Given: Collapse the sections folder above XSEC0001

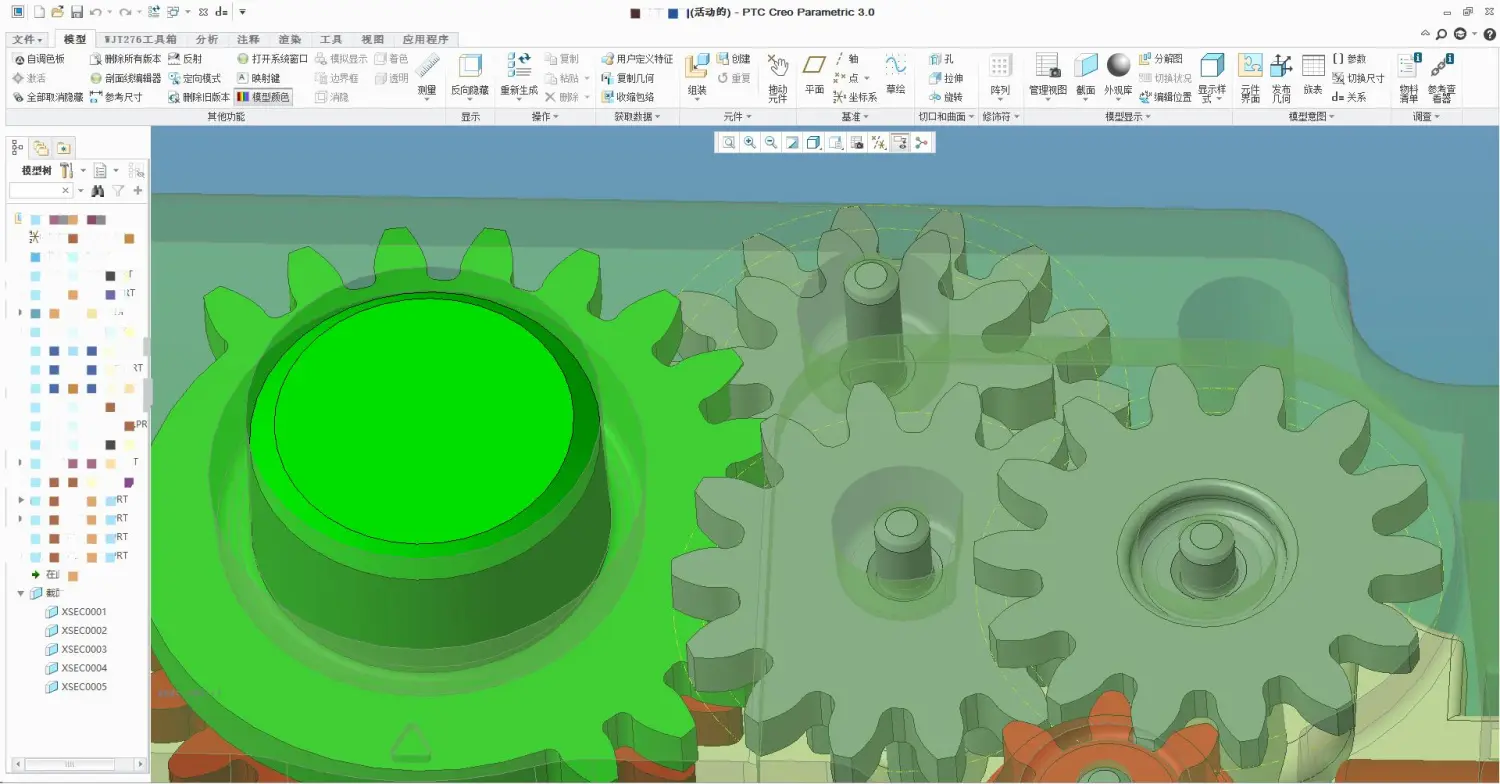Looking at the screenshot, I should (21, 593).
